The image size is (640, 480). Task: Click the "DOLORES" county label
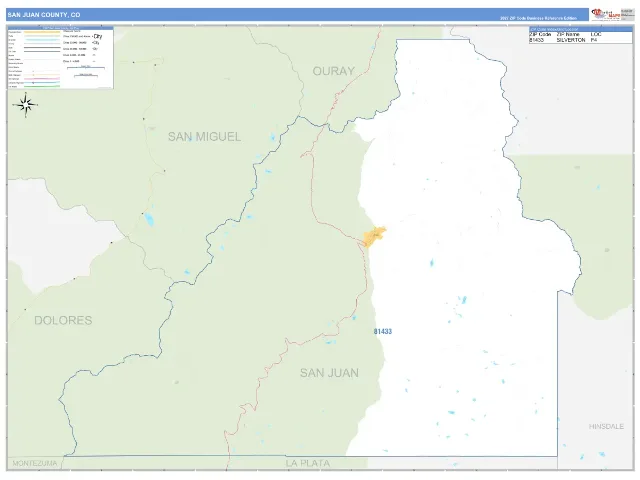63,320
